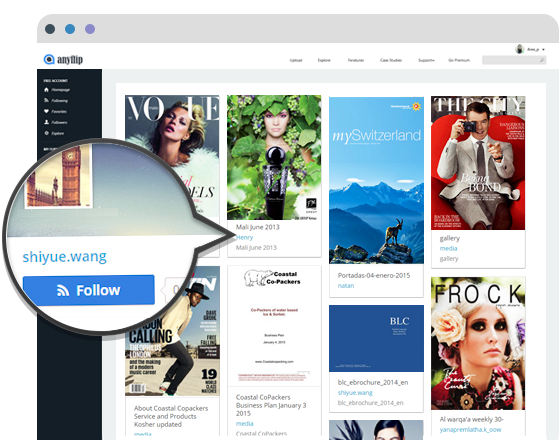Open the user account dropdown arrow
This screenshot has height=440, width=560.
(544, 50)
